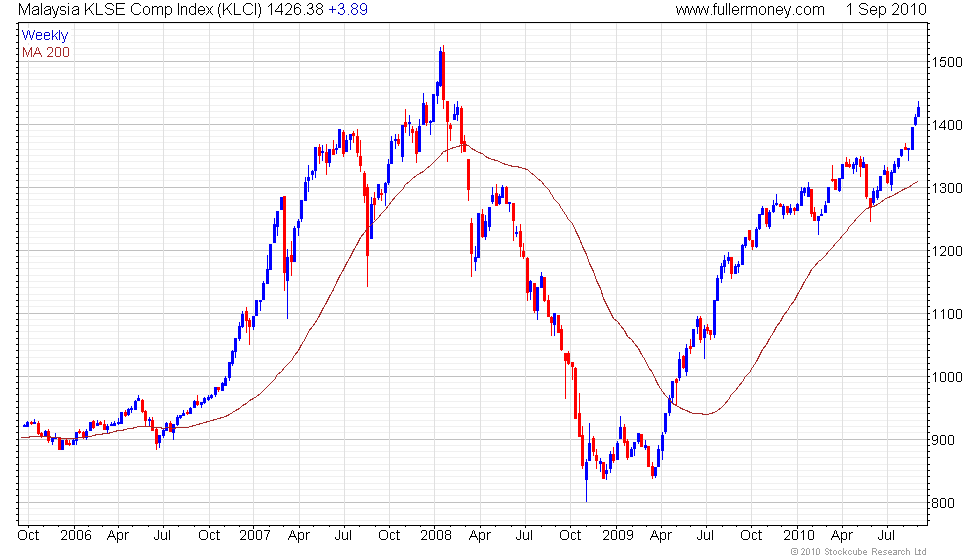Click the 2010 year label on time axis

799,536
